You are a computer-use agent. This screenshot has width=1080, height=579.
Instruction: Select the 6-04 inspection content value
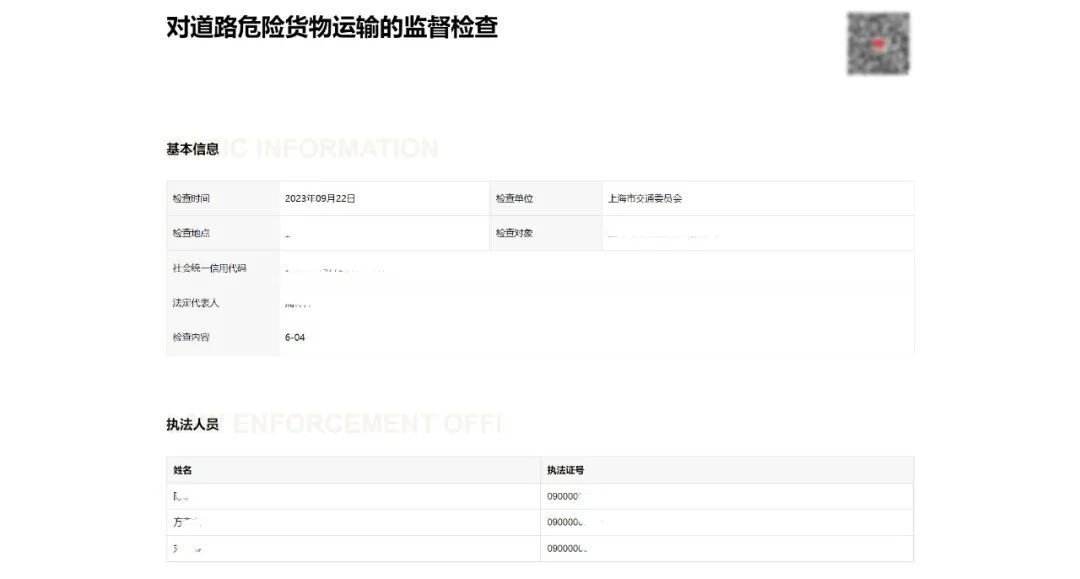(x=295, y=337)
